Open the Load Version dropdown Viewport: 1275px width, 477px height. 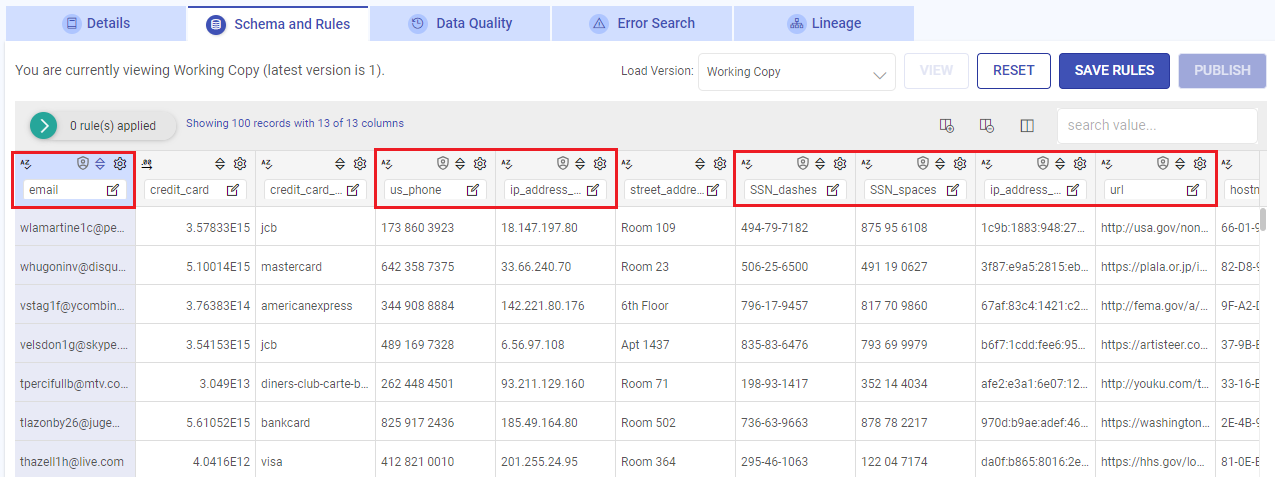point(796,72)
